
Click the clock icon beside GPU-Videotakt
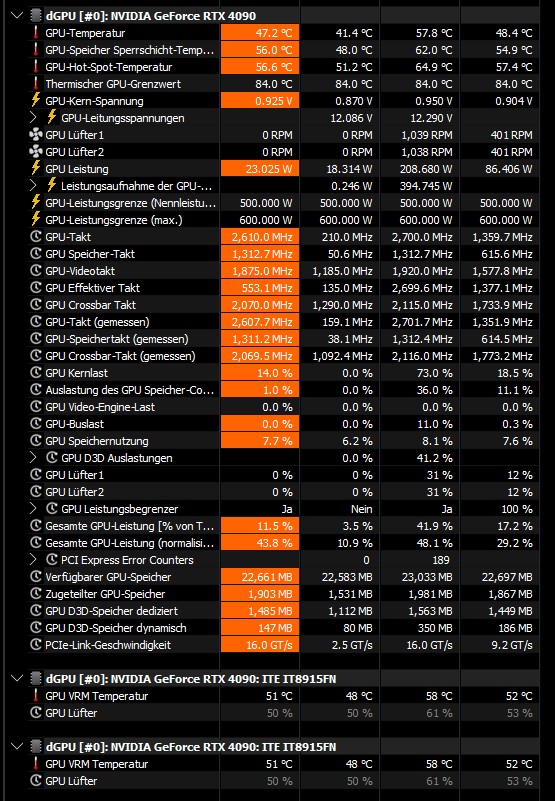tap(36, 271)
